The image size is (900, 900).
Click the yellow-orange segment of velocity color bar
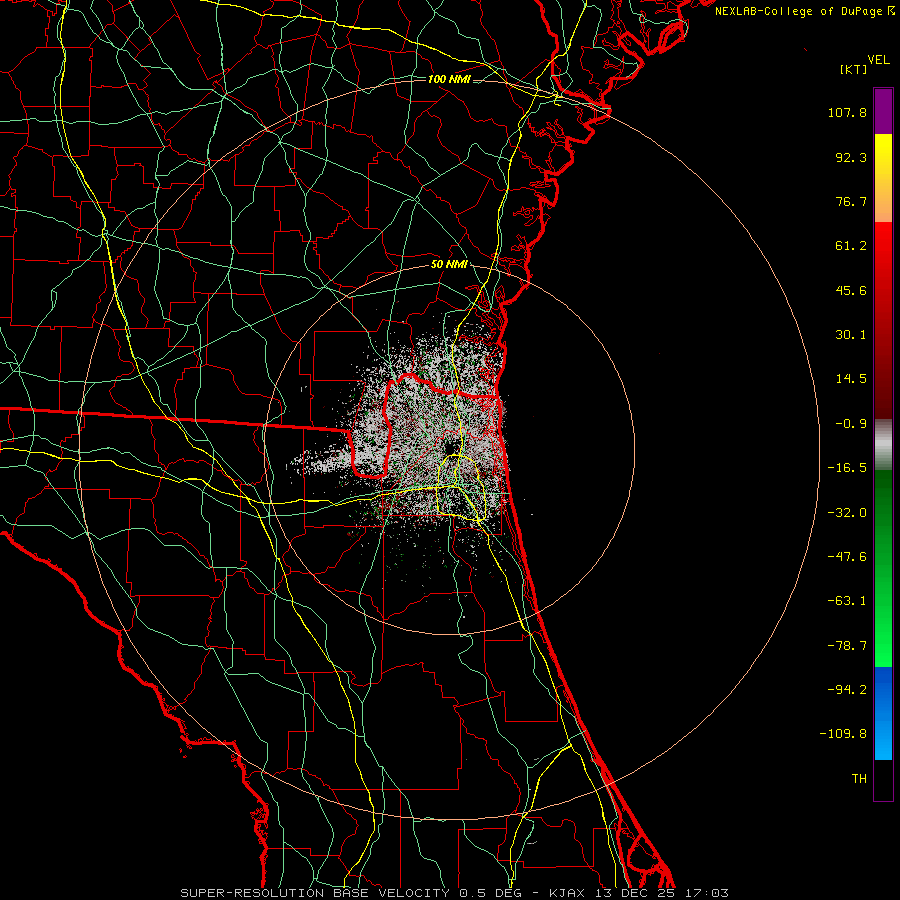tap(883, 178)
